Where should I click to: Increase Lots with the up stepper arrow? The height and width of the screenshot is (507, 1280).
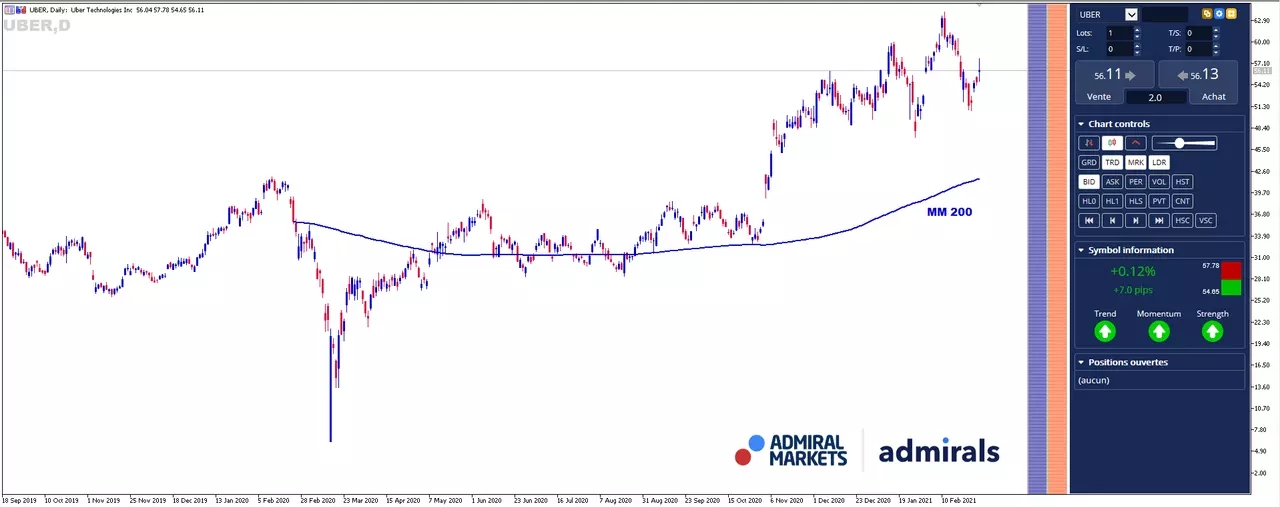(1138, 30)
